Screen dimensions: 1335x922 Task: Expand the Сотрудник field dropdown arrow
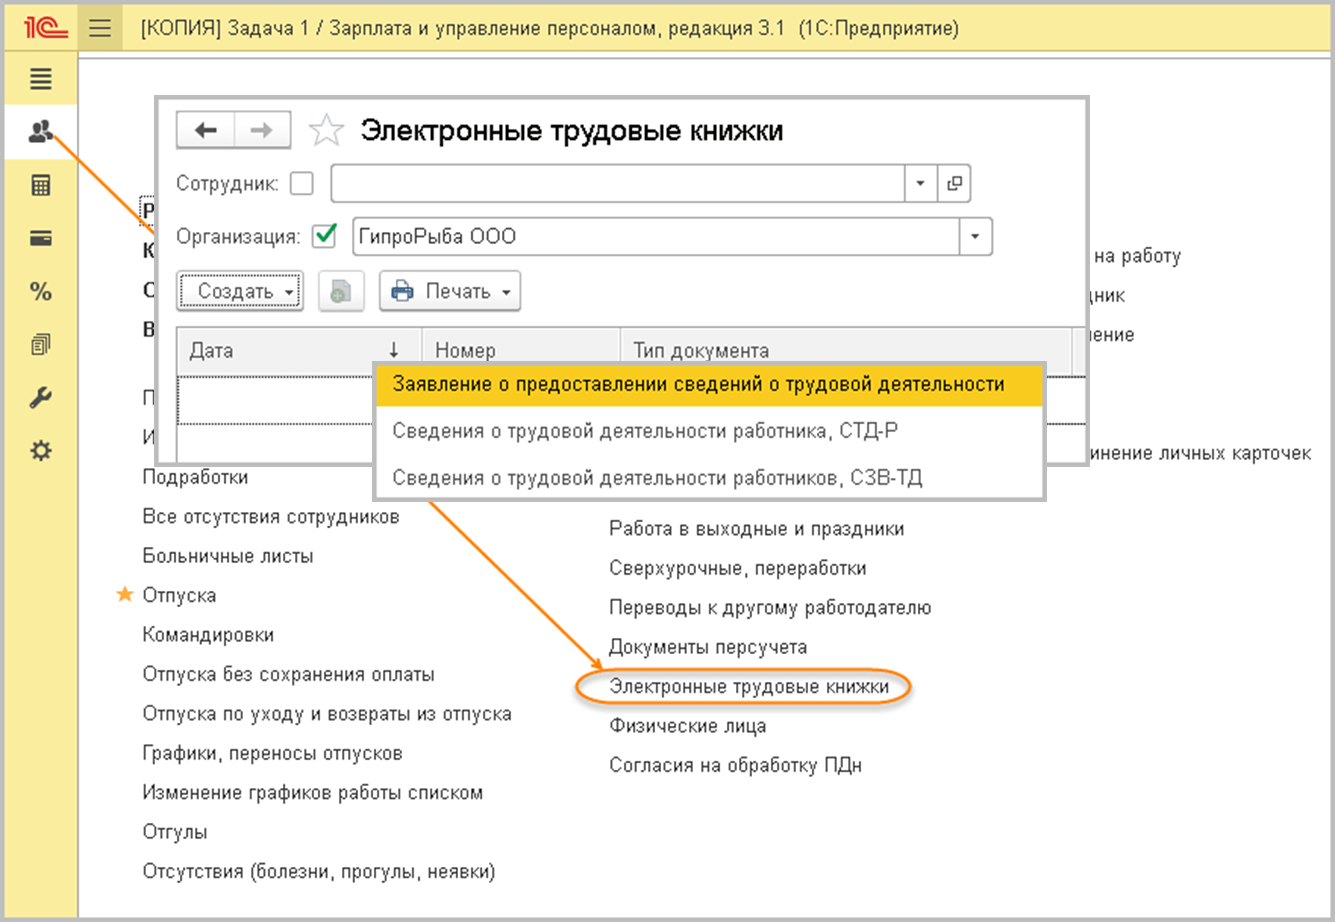pyautogui.click(x=920, y=184)
